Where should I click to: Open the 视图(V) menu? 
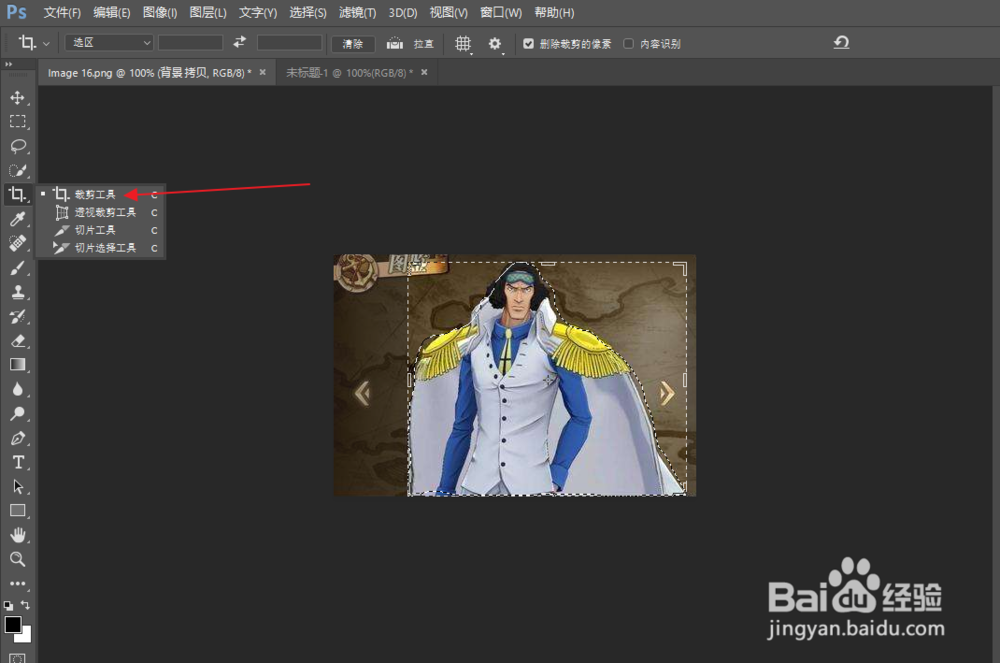448,13
